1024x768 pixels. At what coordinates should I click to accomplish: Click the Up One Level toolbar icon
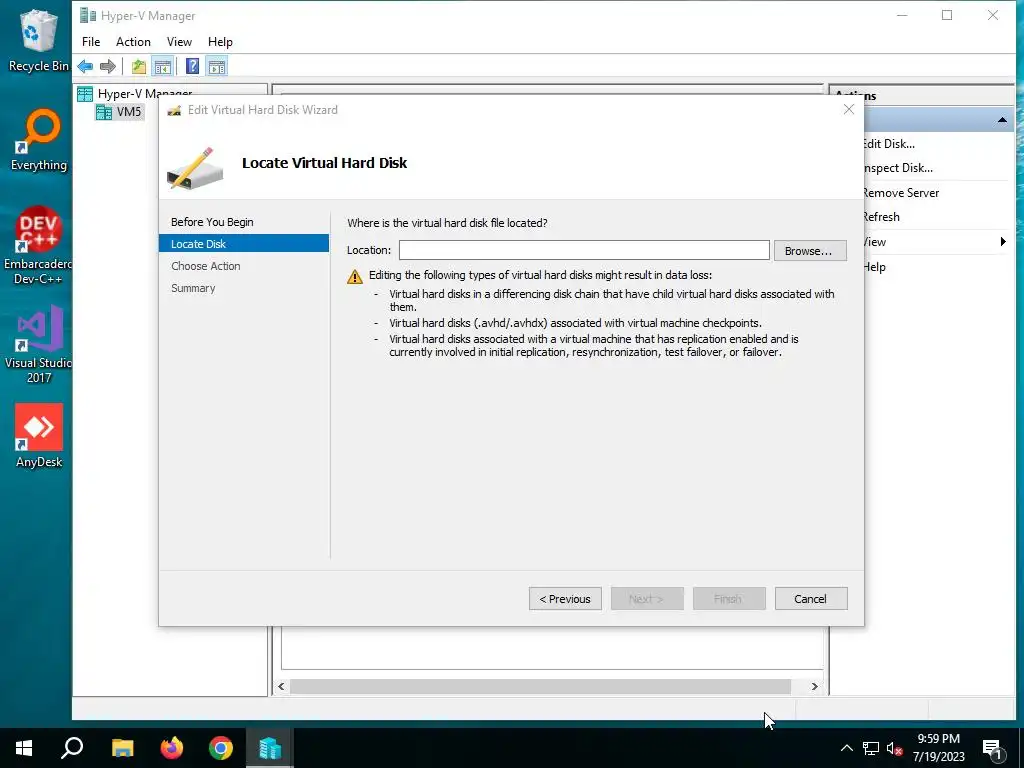[138, 66]
